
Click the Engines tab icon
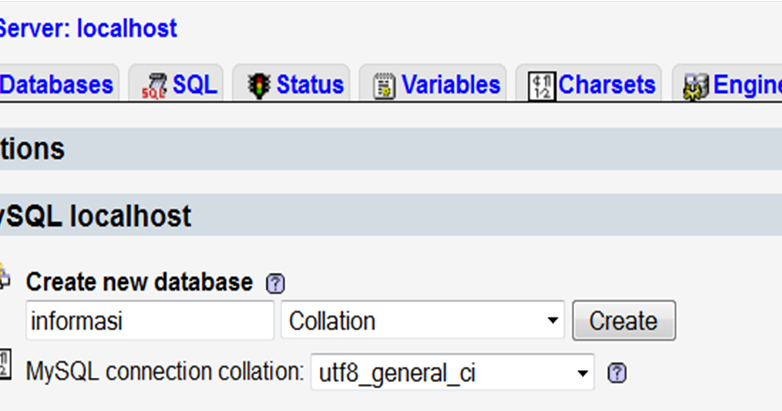[x=696, y=87]
